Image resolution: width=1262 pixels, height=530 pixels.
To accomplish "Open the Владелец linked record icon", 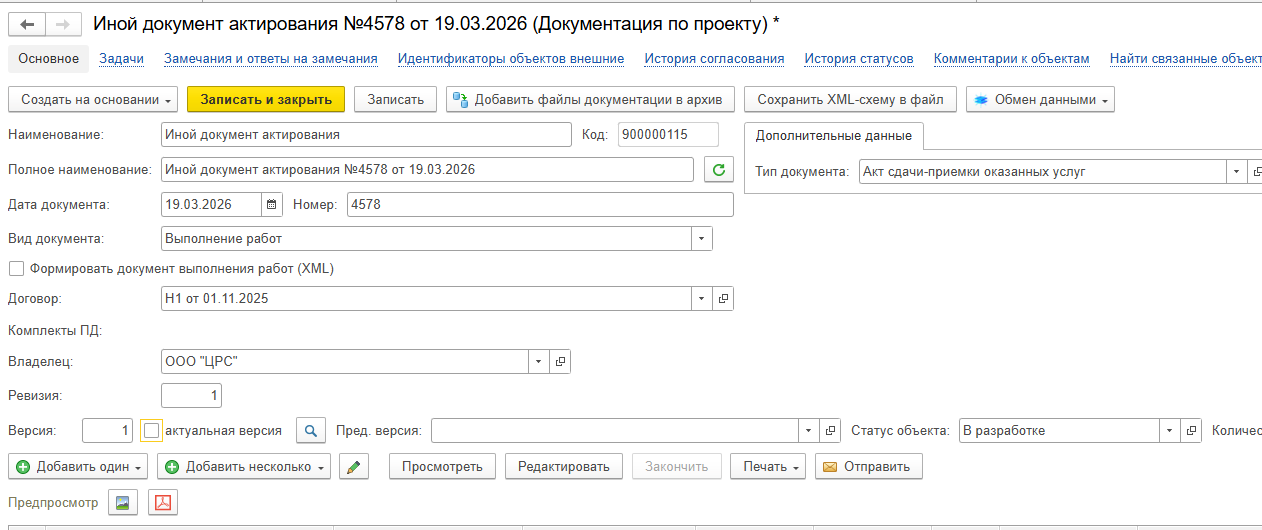I will click(560, 362).
